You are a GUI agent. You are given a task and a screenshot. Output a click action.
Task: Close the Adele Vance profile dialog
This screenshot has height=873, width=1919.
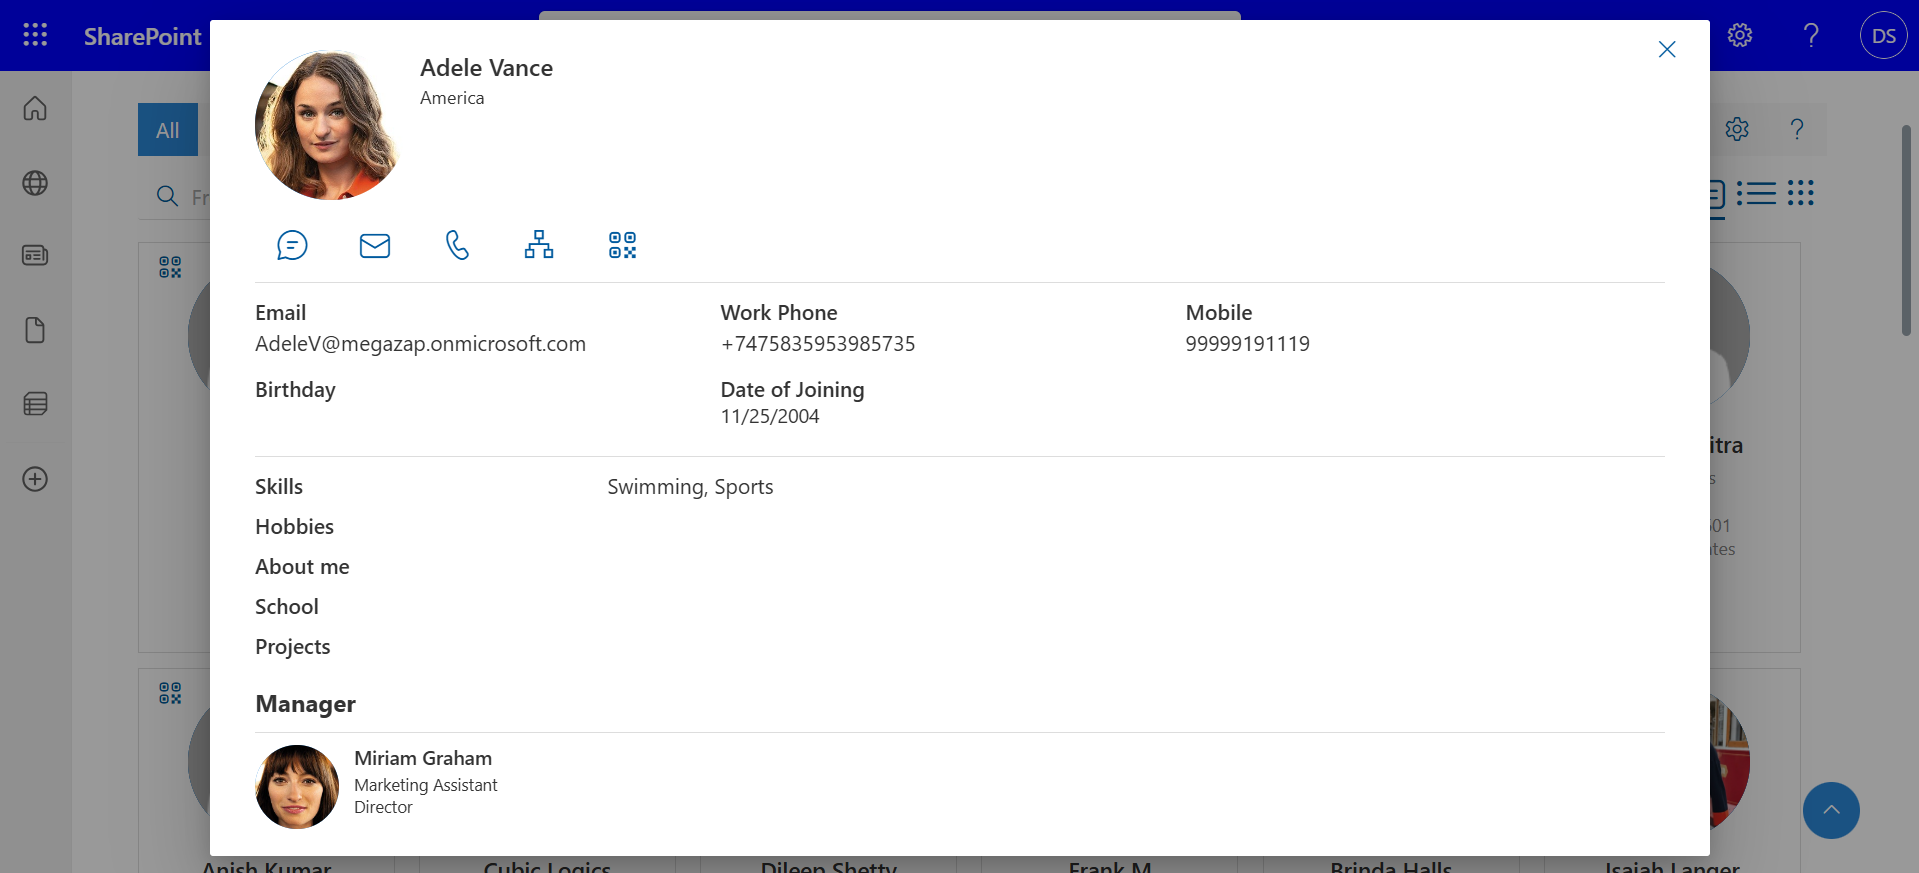pyautogui.click(x=1667, y=49)
